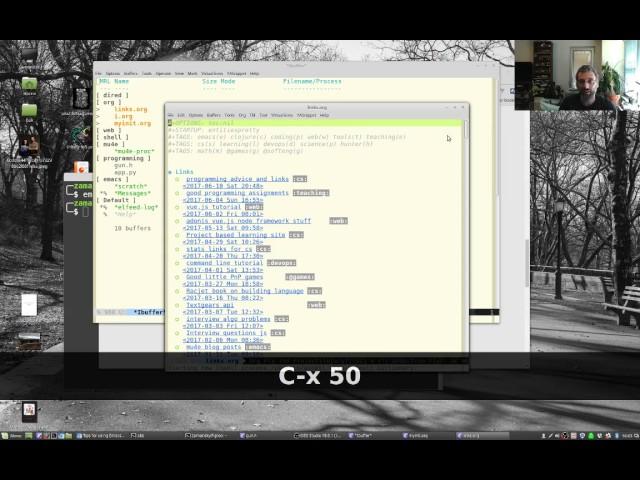Select i.org buffer in Ibuffer list

(123, 116)
